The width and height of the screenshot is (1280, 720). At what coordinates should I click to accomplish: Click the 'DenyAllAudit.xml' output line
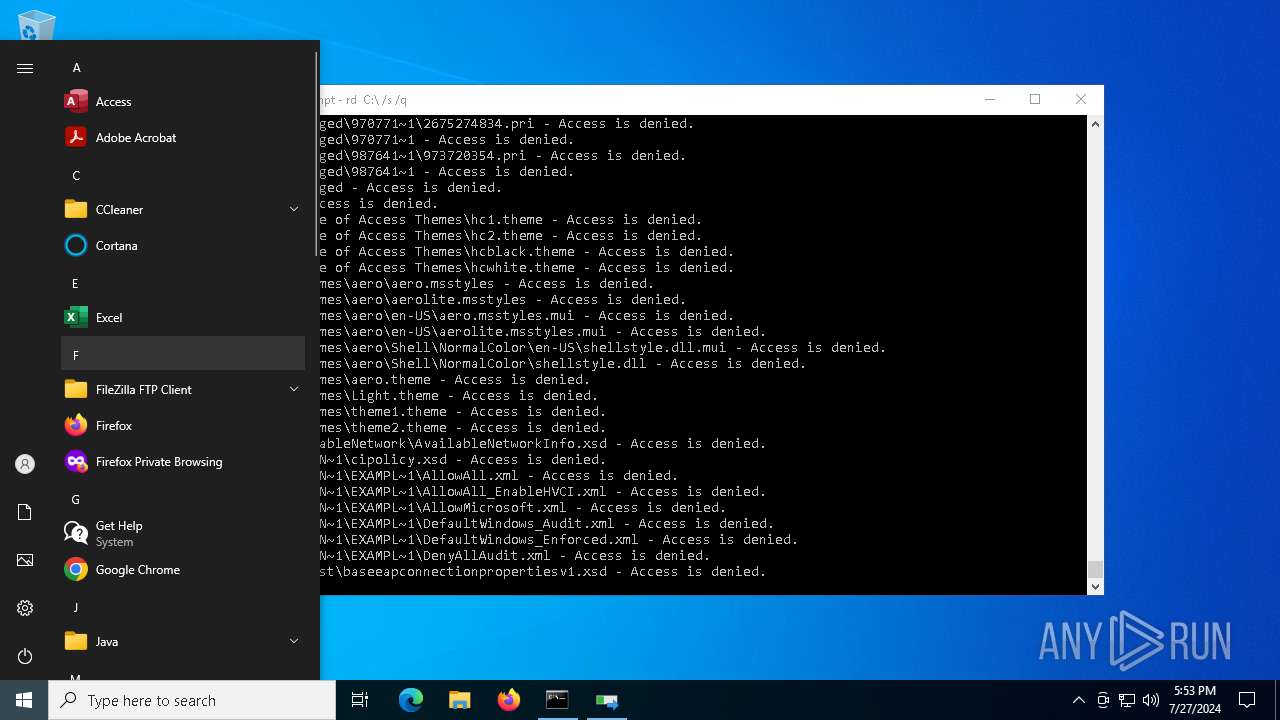(x=515, y=556)
